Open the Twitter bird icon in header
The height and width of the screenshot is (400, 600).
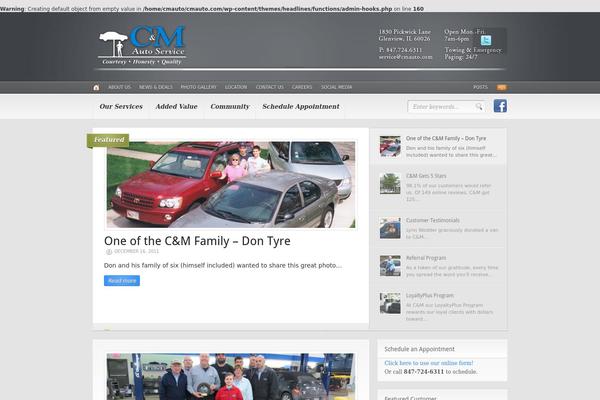click(486, 40)
